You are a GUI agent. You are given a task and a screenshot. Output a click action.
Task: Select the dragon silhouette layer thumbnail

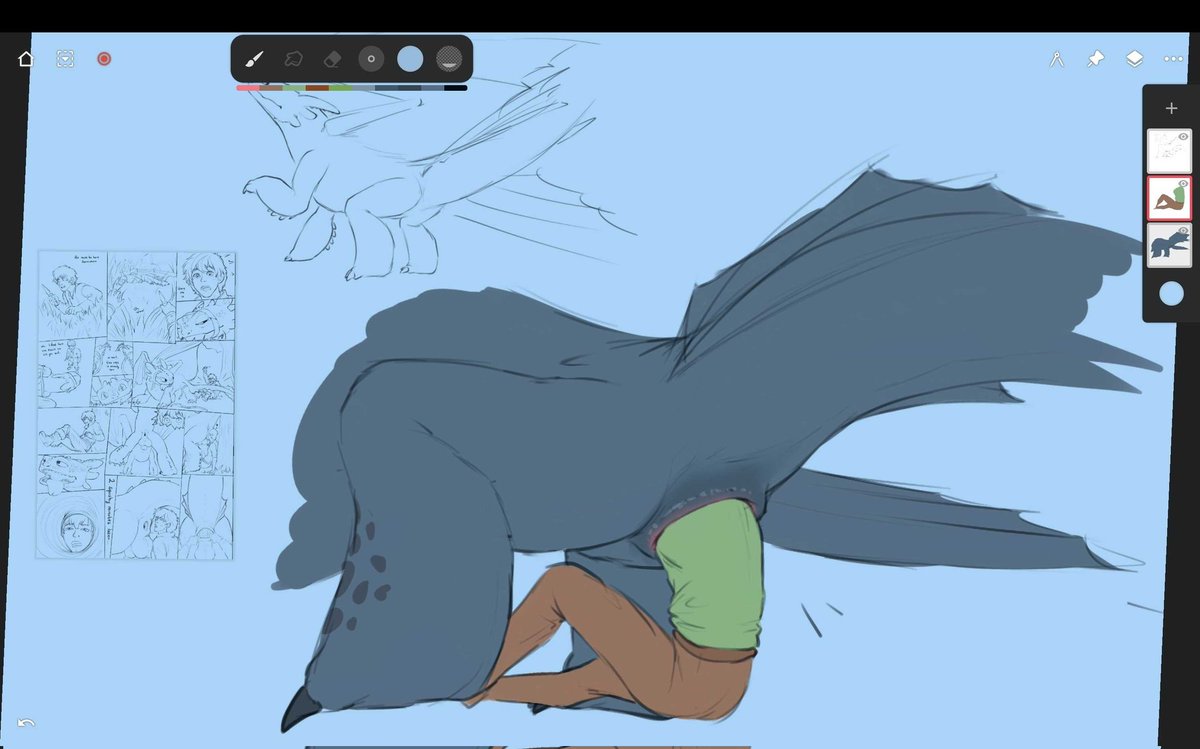click(x=1169, y=245)
